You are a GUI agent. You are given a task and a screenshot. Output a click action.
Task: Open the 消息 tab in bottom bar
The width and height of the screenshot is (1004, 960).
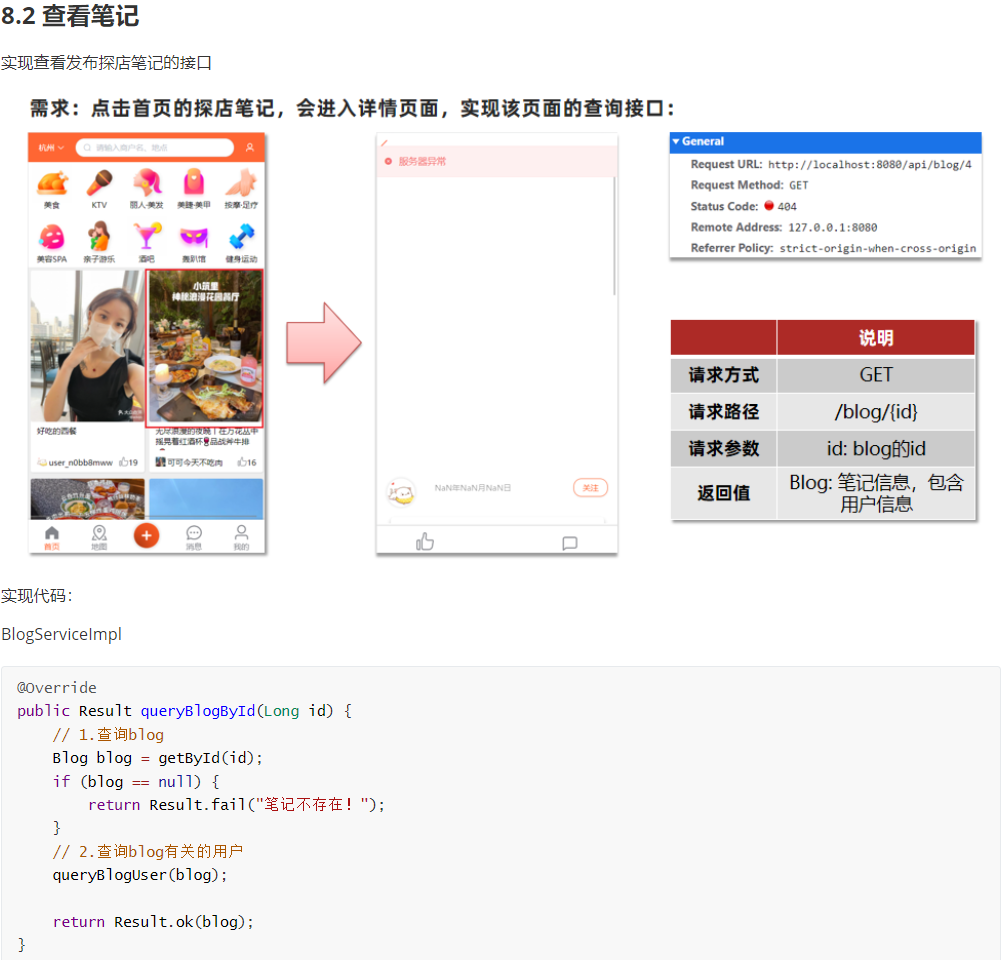(194, 537)
